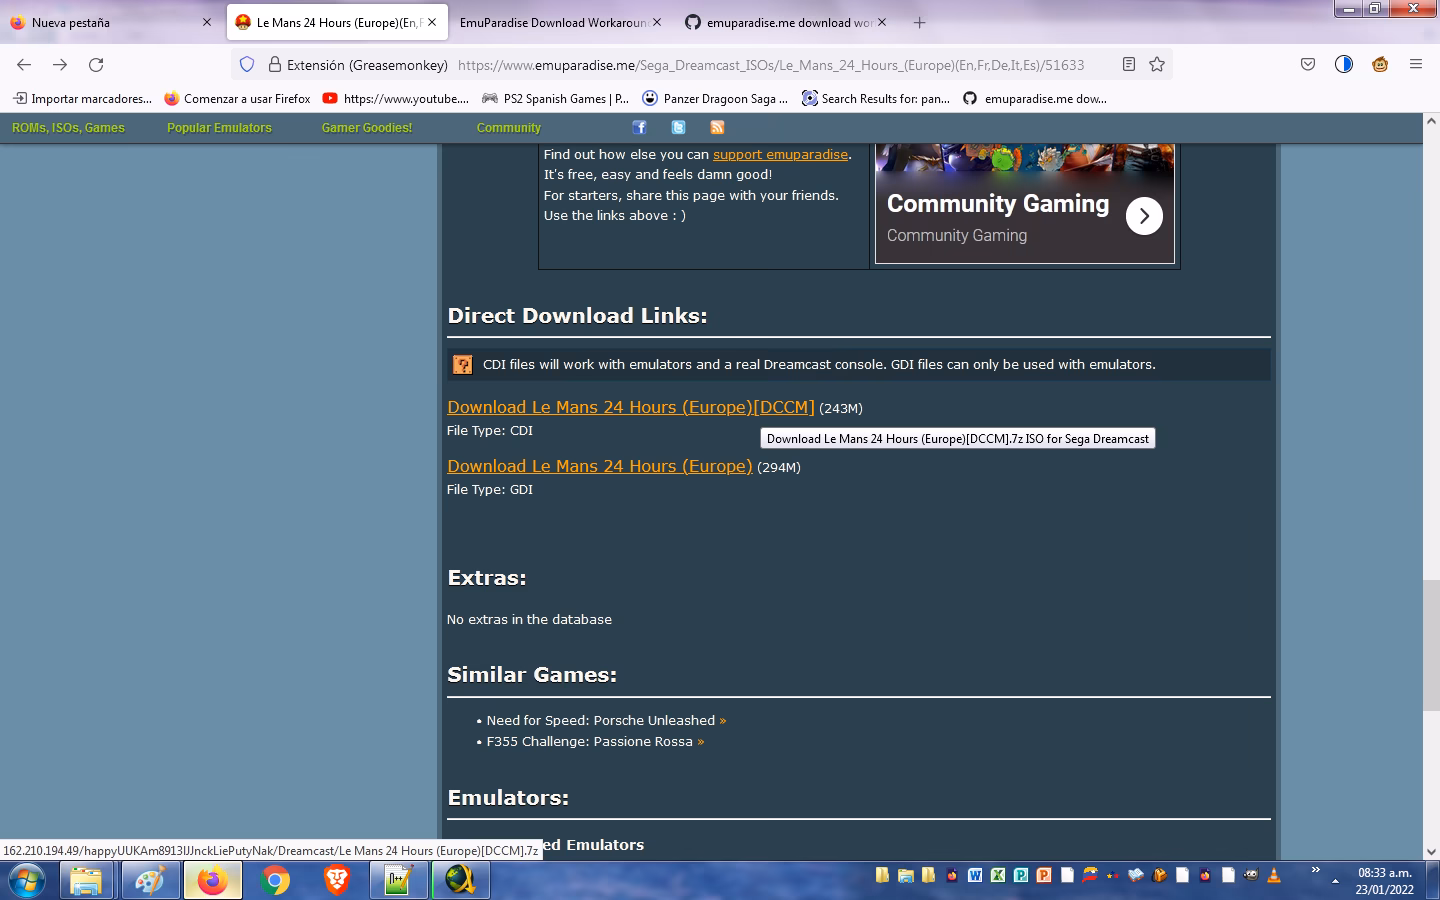Open EmuParadise RSS feed icon

tap(717, 127)
